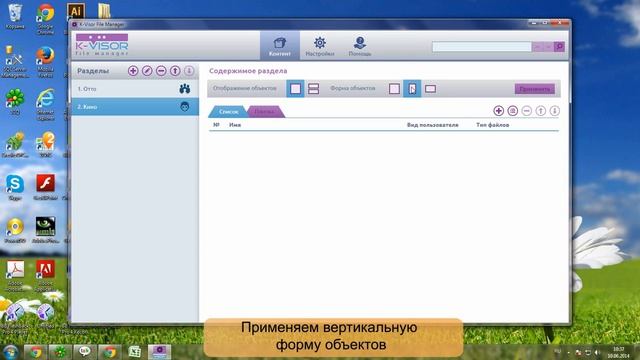Image resolution: width=640 pixels, height=360 pixels.
Task: Move object up in content toolbar
Action: coord(540,111)
